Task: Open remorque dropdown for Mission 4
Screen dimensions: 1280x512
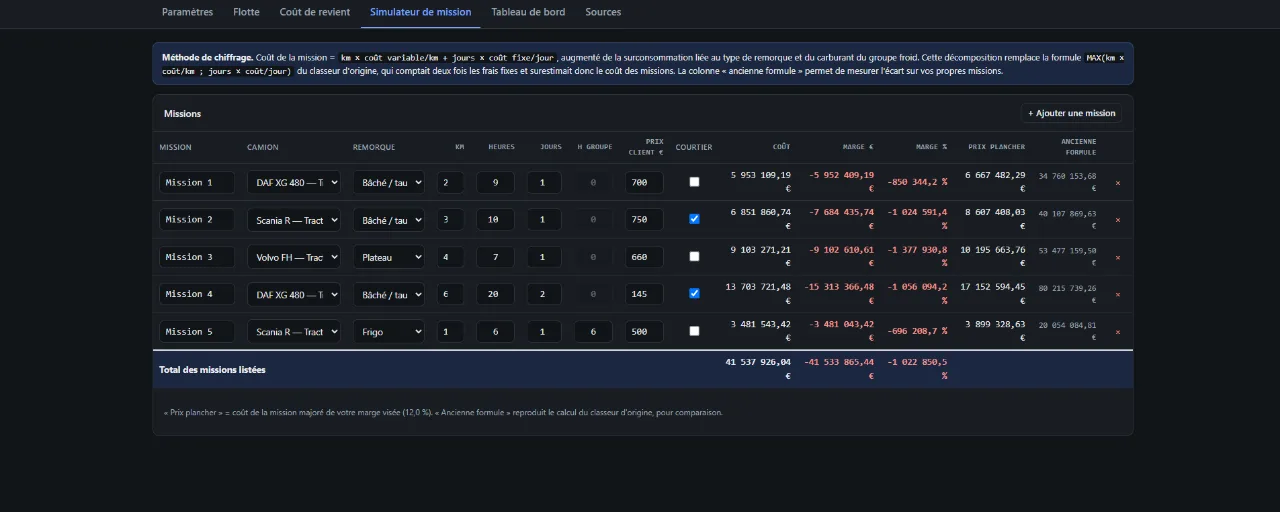Action: coord(388,294)
